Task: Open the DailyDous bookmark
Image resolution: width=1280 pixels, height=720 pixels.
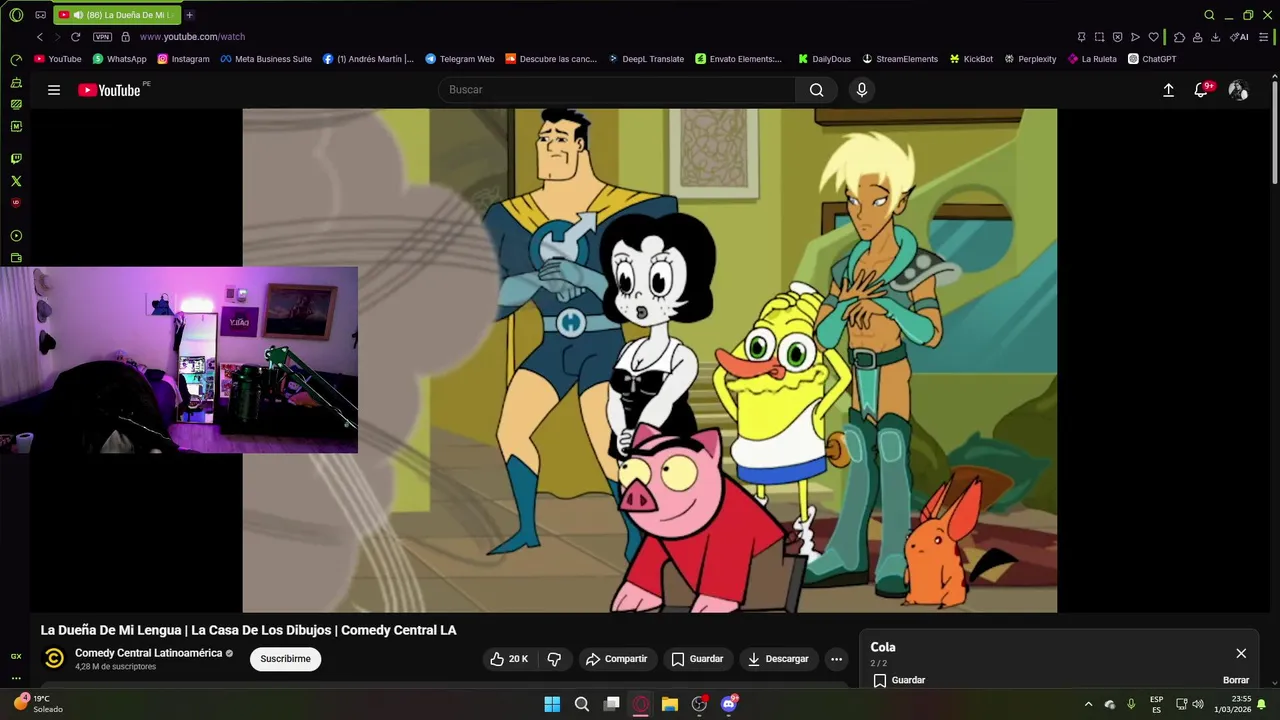Action: (x=824, y=59)
